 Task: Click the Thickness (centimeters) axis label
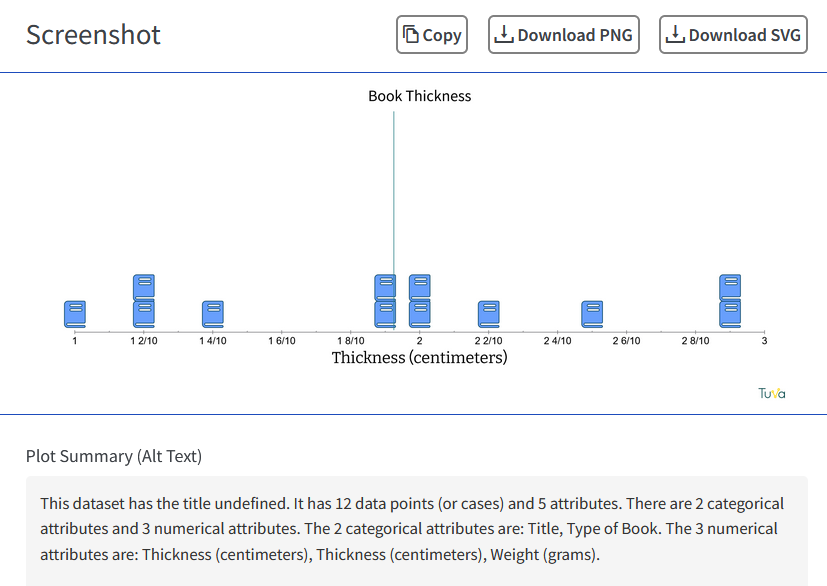(419, 358)
